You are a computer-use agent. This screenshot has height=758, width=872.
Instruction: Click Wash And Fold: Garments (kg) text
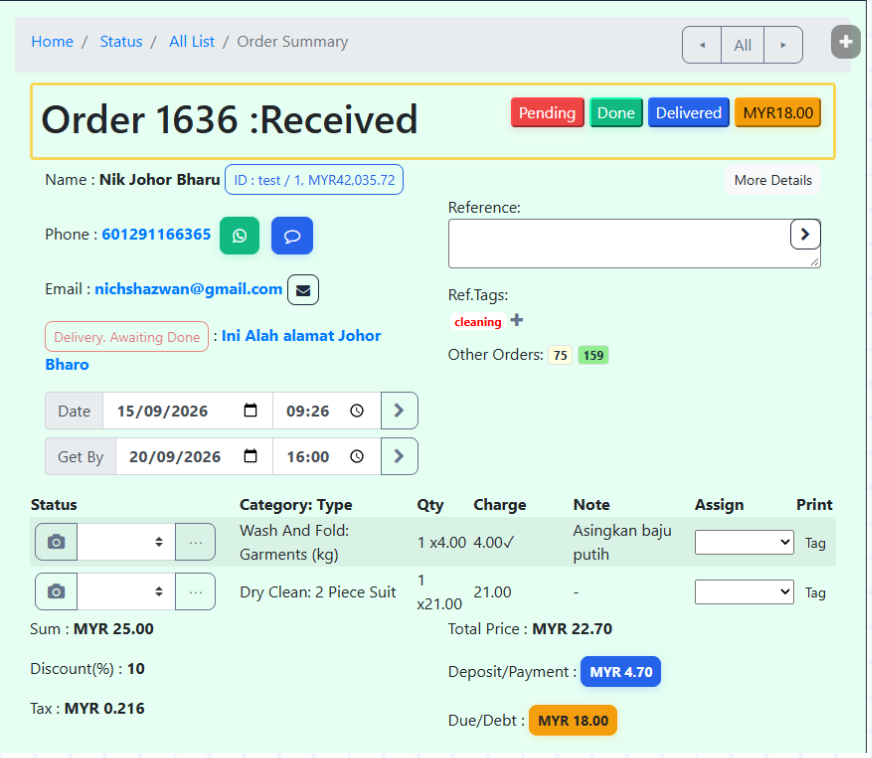[x=294, y=542]
